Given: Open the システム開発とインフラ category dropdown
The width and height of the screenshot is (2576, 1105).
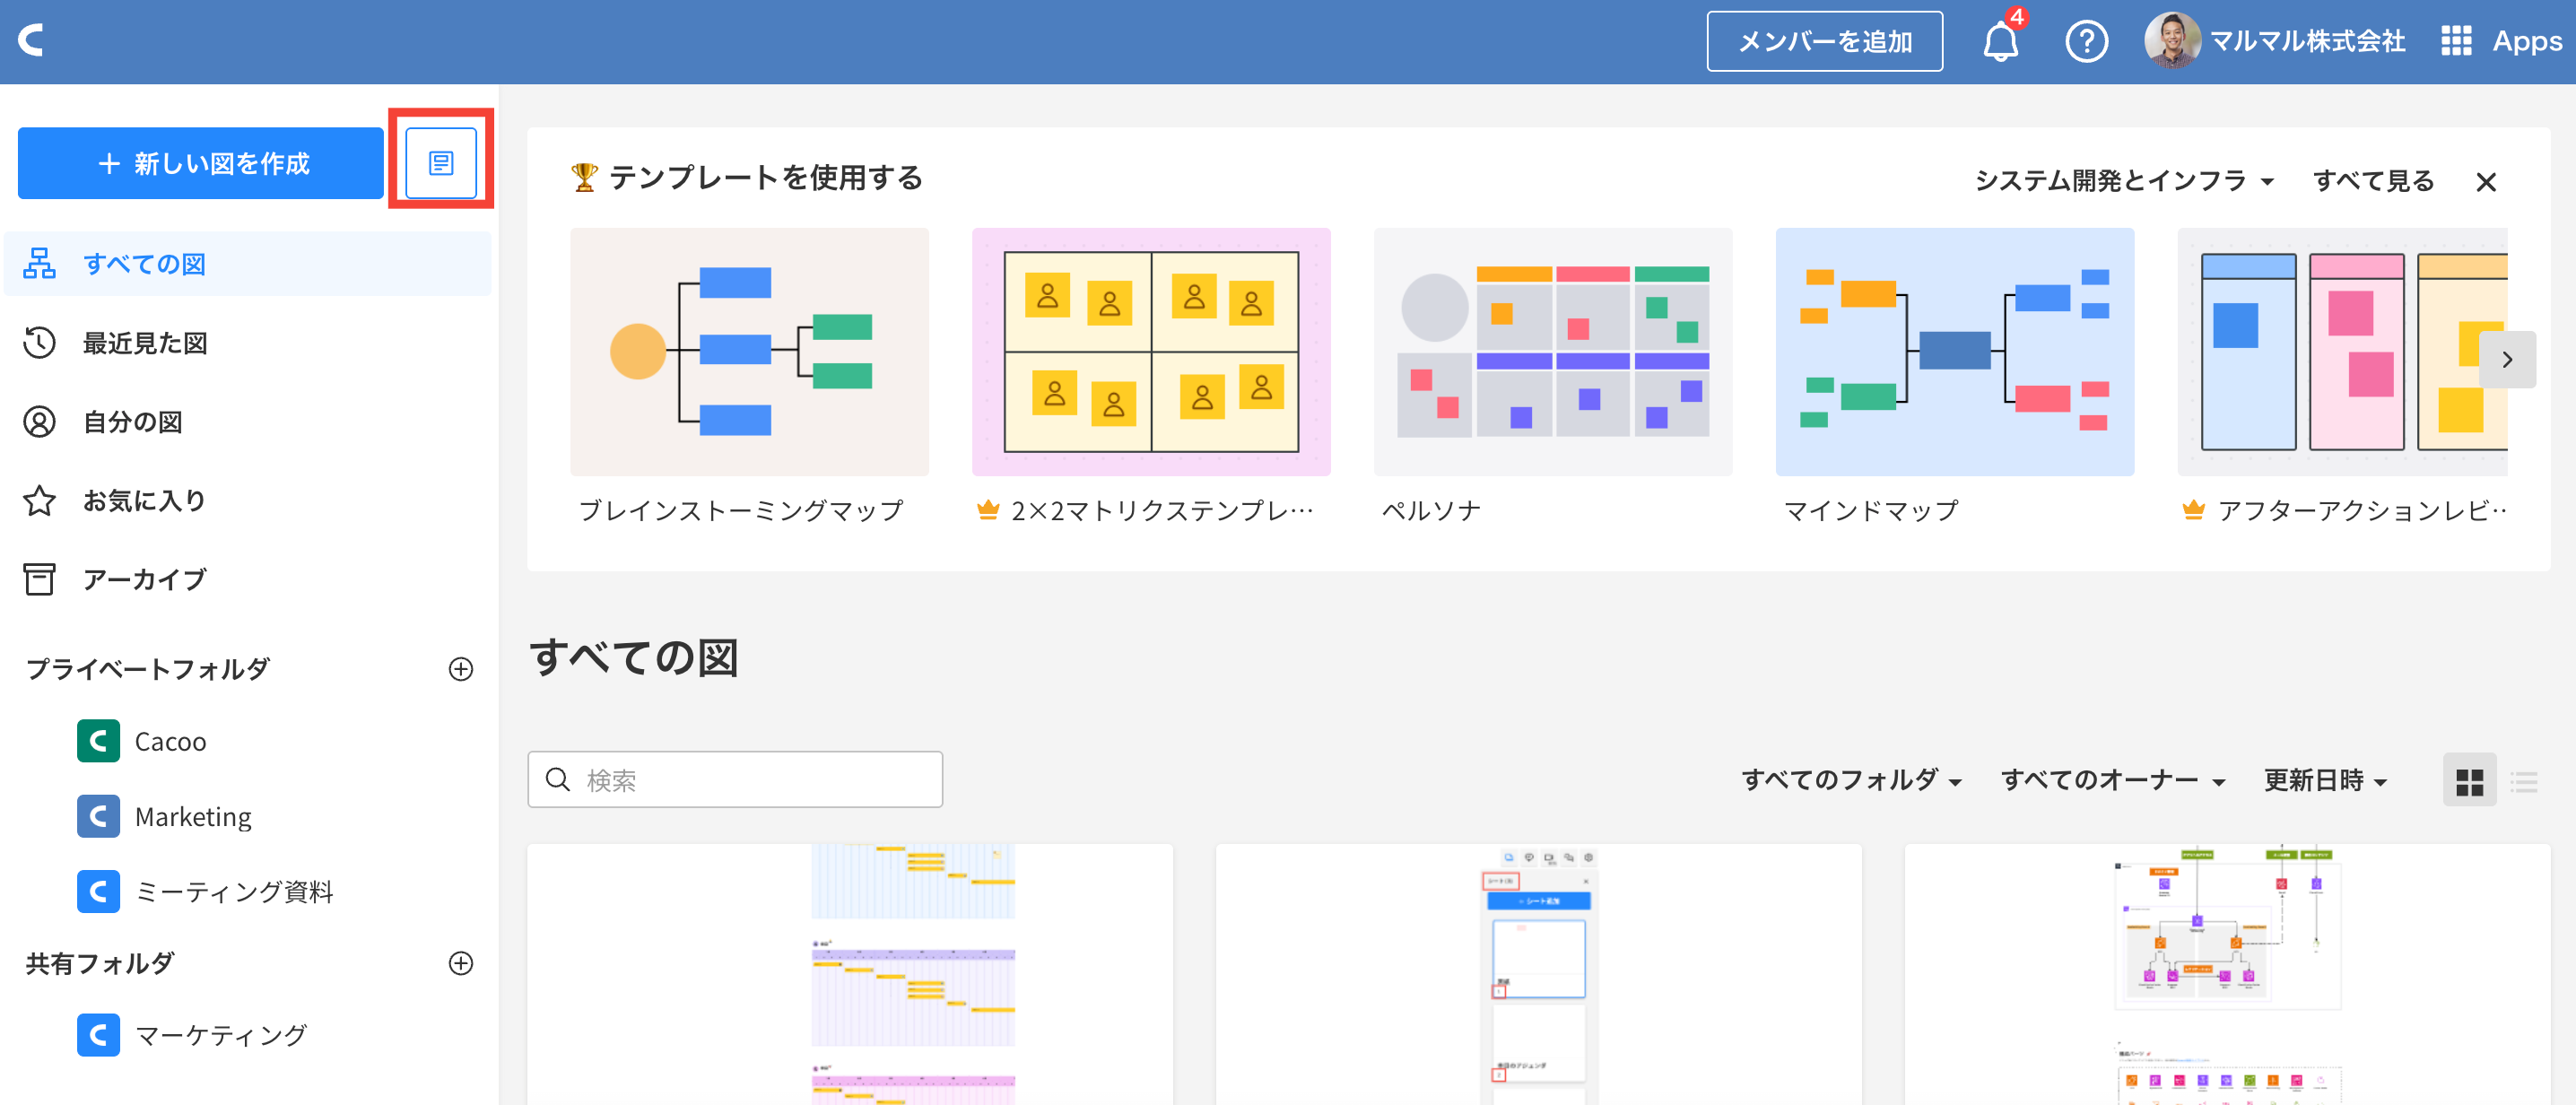Looking at the screenshot, I should click(x=2124, y=181).
